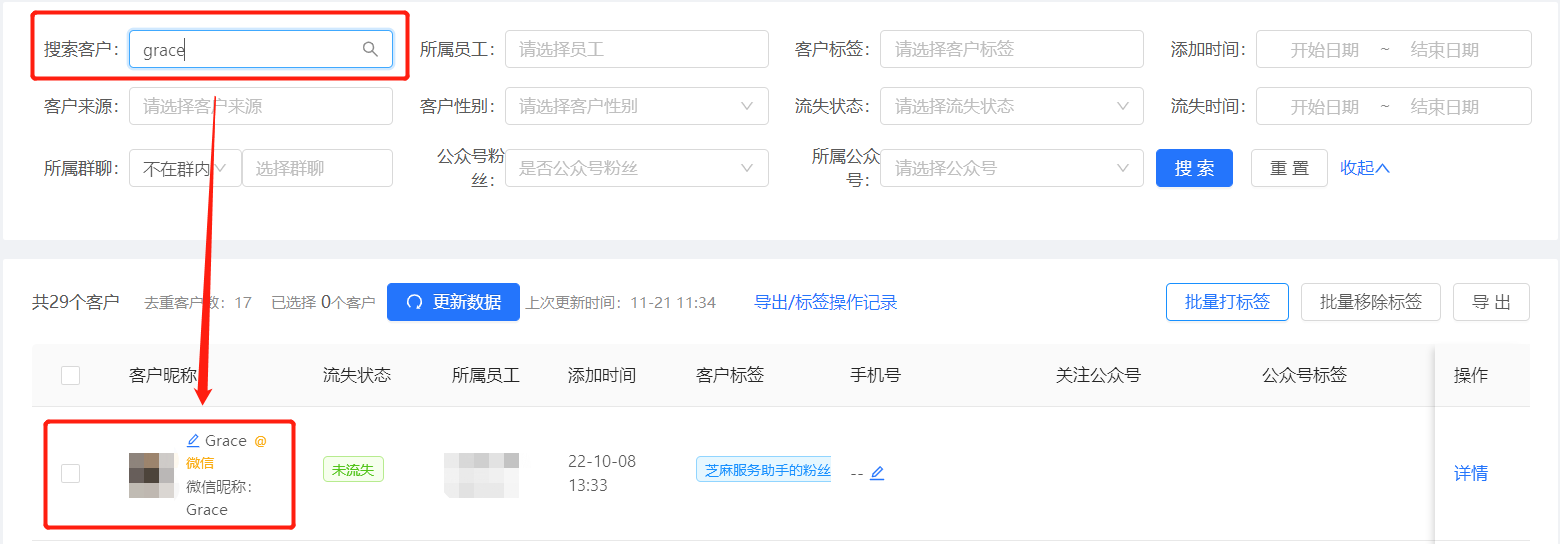Expand the 客户性别 dropdown

[637, 106]
